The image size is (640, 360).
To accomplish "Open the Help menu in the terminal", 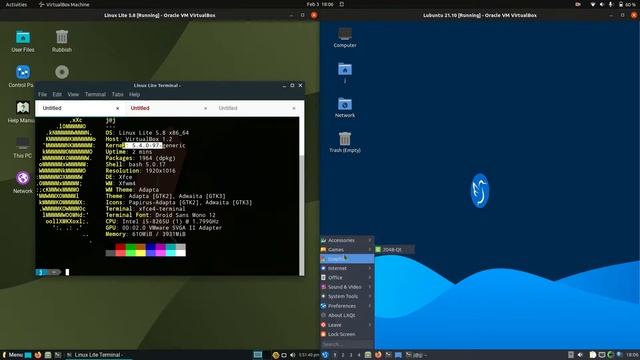I will tap(134, 94).
